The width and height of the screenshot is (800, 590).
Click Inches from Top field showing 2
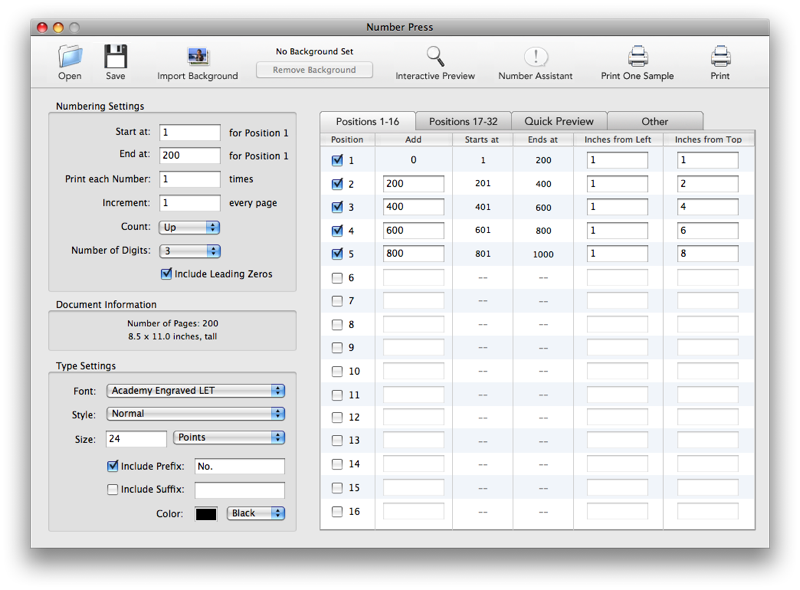(x=708, y=184)
